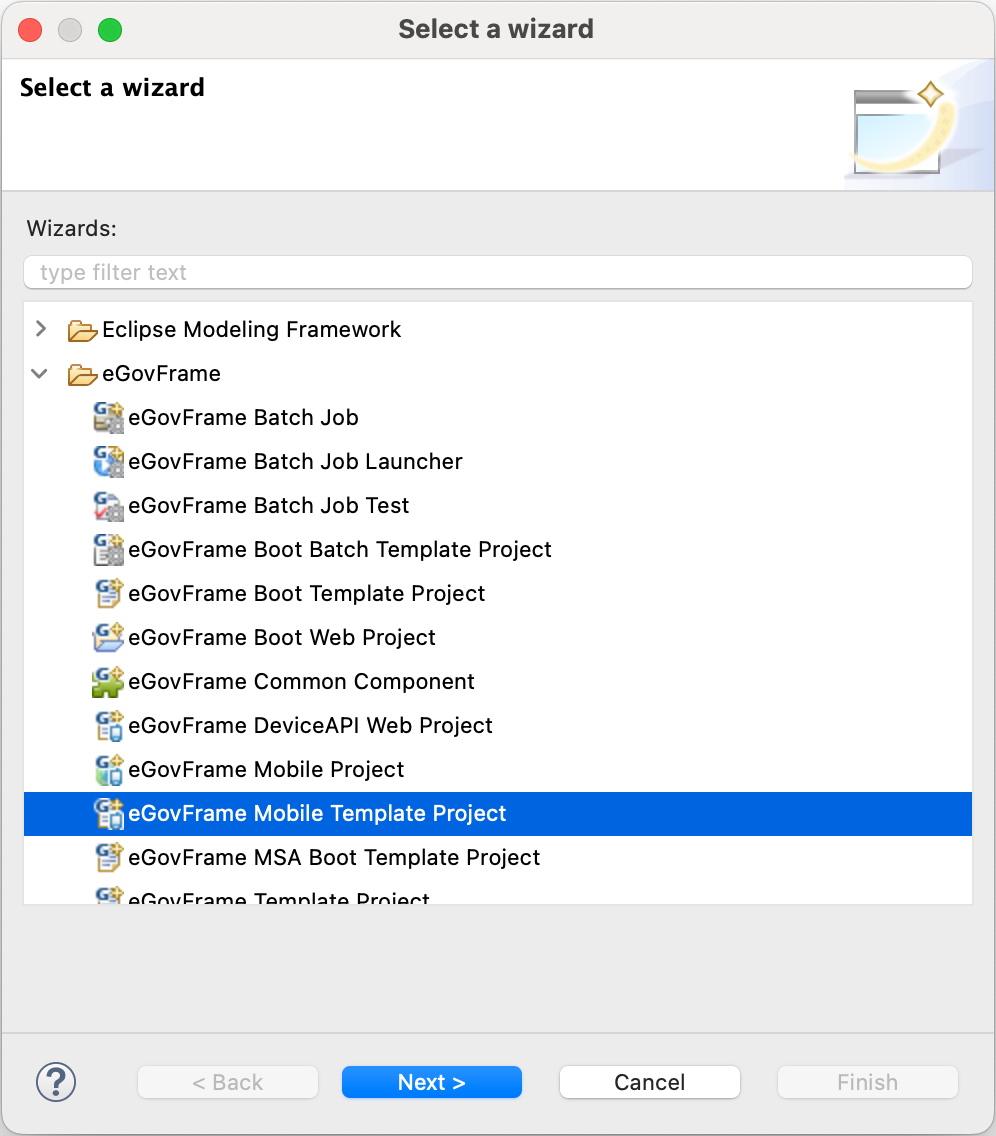Select eGovFrame Boot Template Project

coord(306,594)
